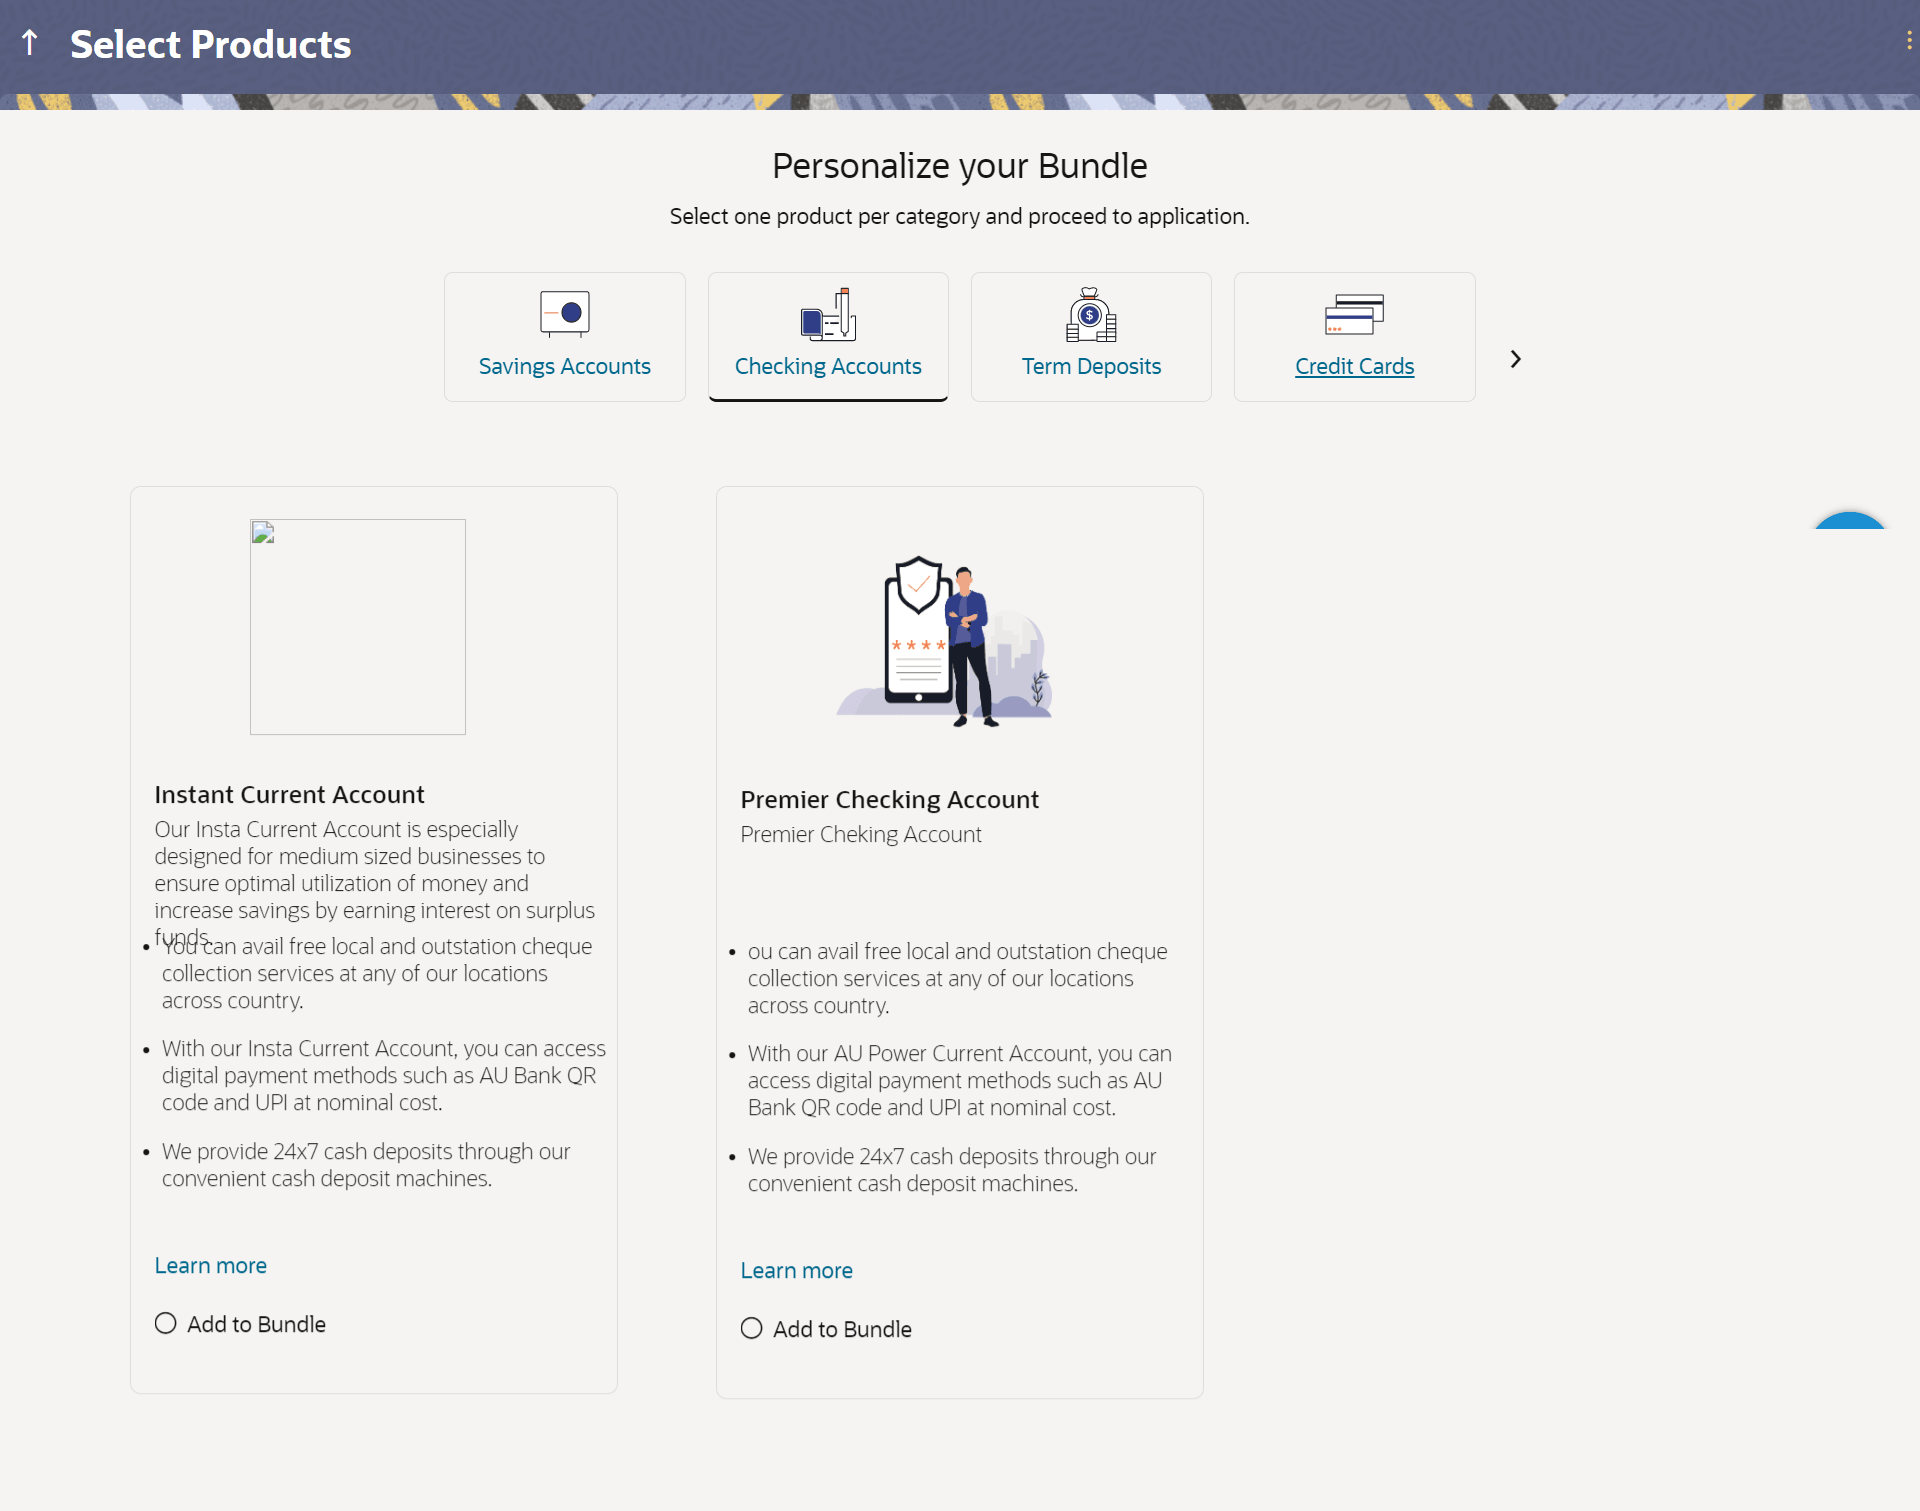The height and width of the screenshot is (1511, 1920).
Task: Open the three-dot overflow menu
Action: pos(1908,40)
